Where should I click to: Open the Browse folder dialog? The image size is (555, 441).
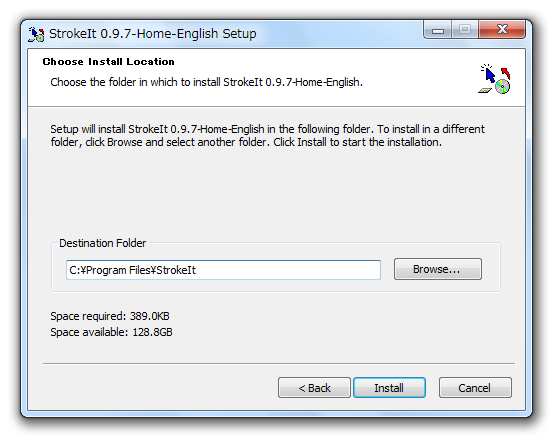click(437, 269)
